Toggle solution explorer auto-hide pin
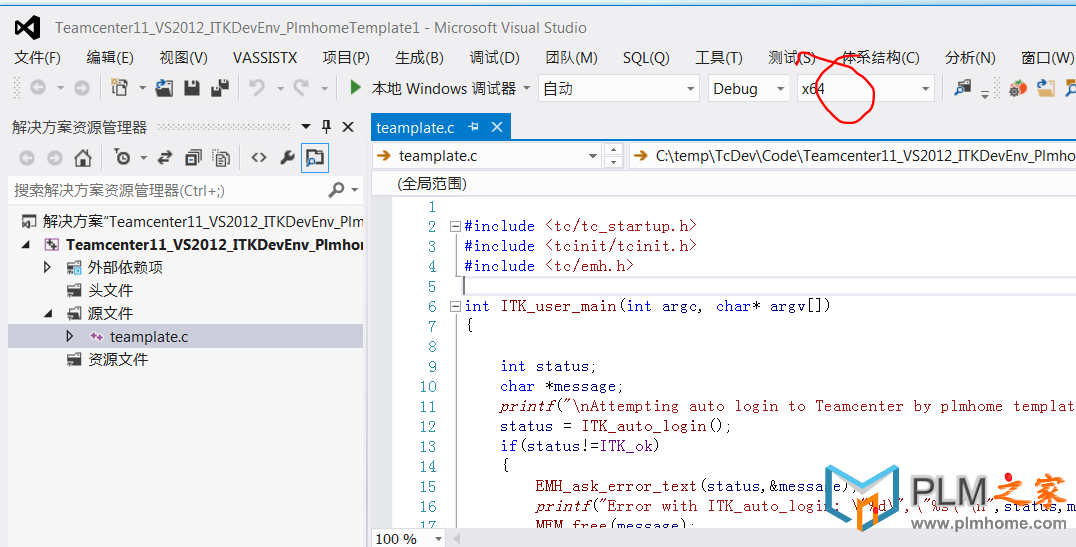This screenshot has height=547, width=1076. (327, 126)
